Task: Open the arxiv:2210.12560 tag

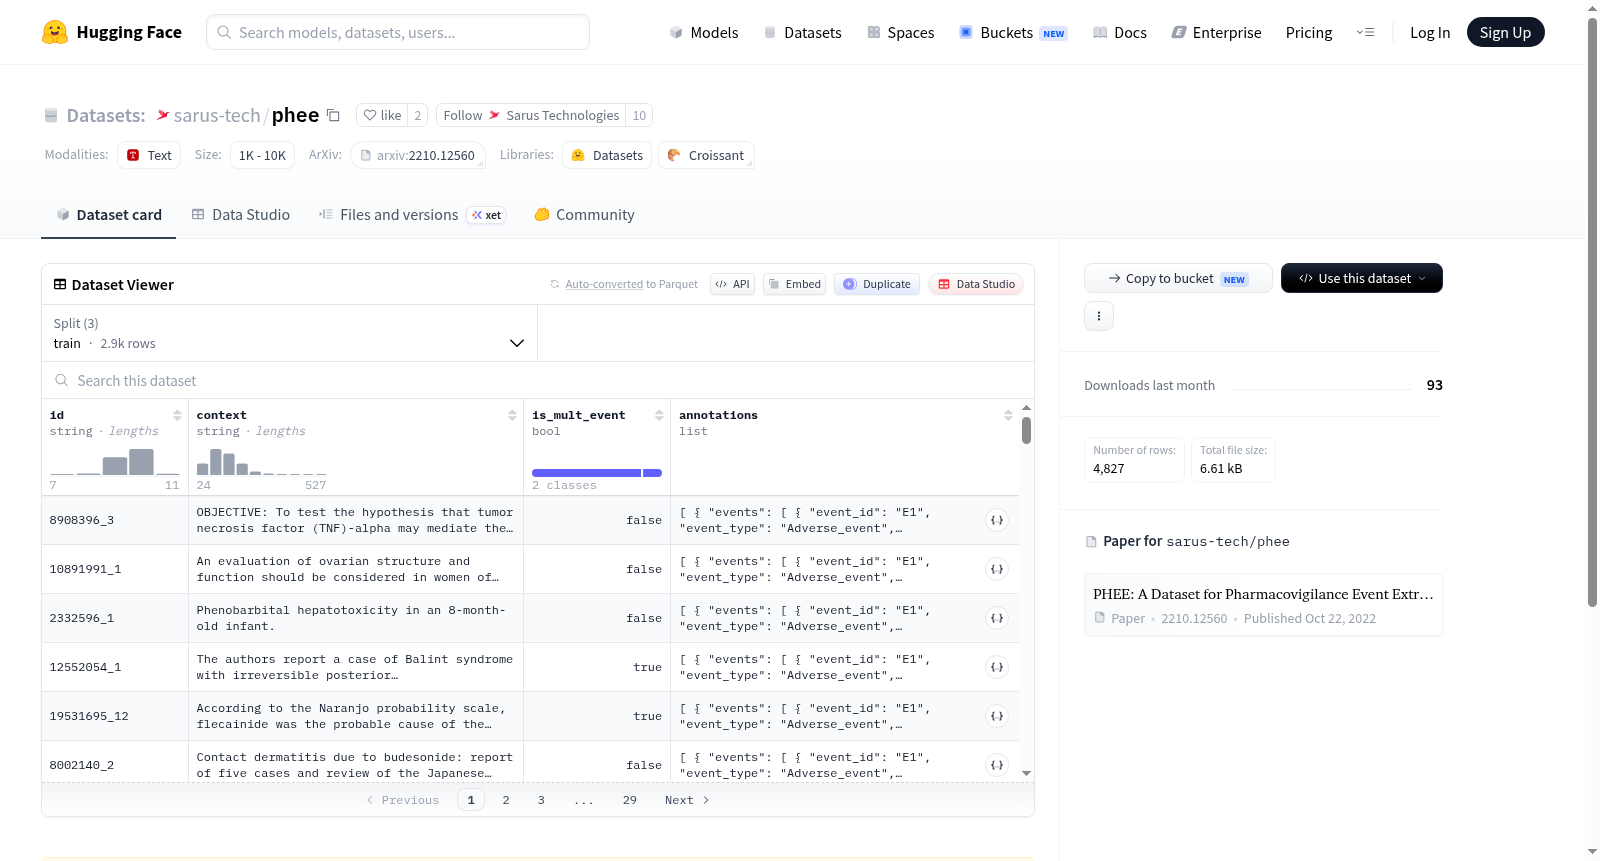Action: coord(418,155)
